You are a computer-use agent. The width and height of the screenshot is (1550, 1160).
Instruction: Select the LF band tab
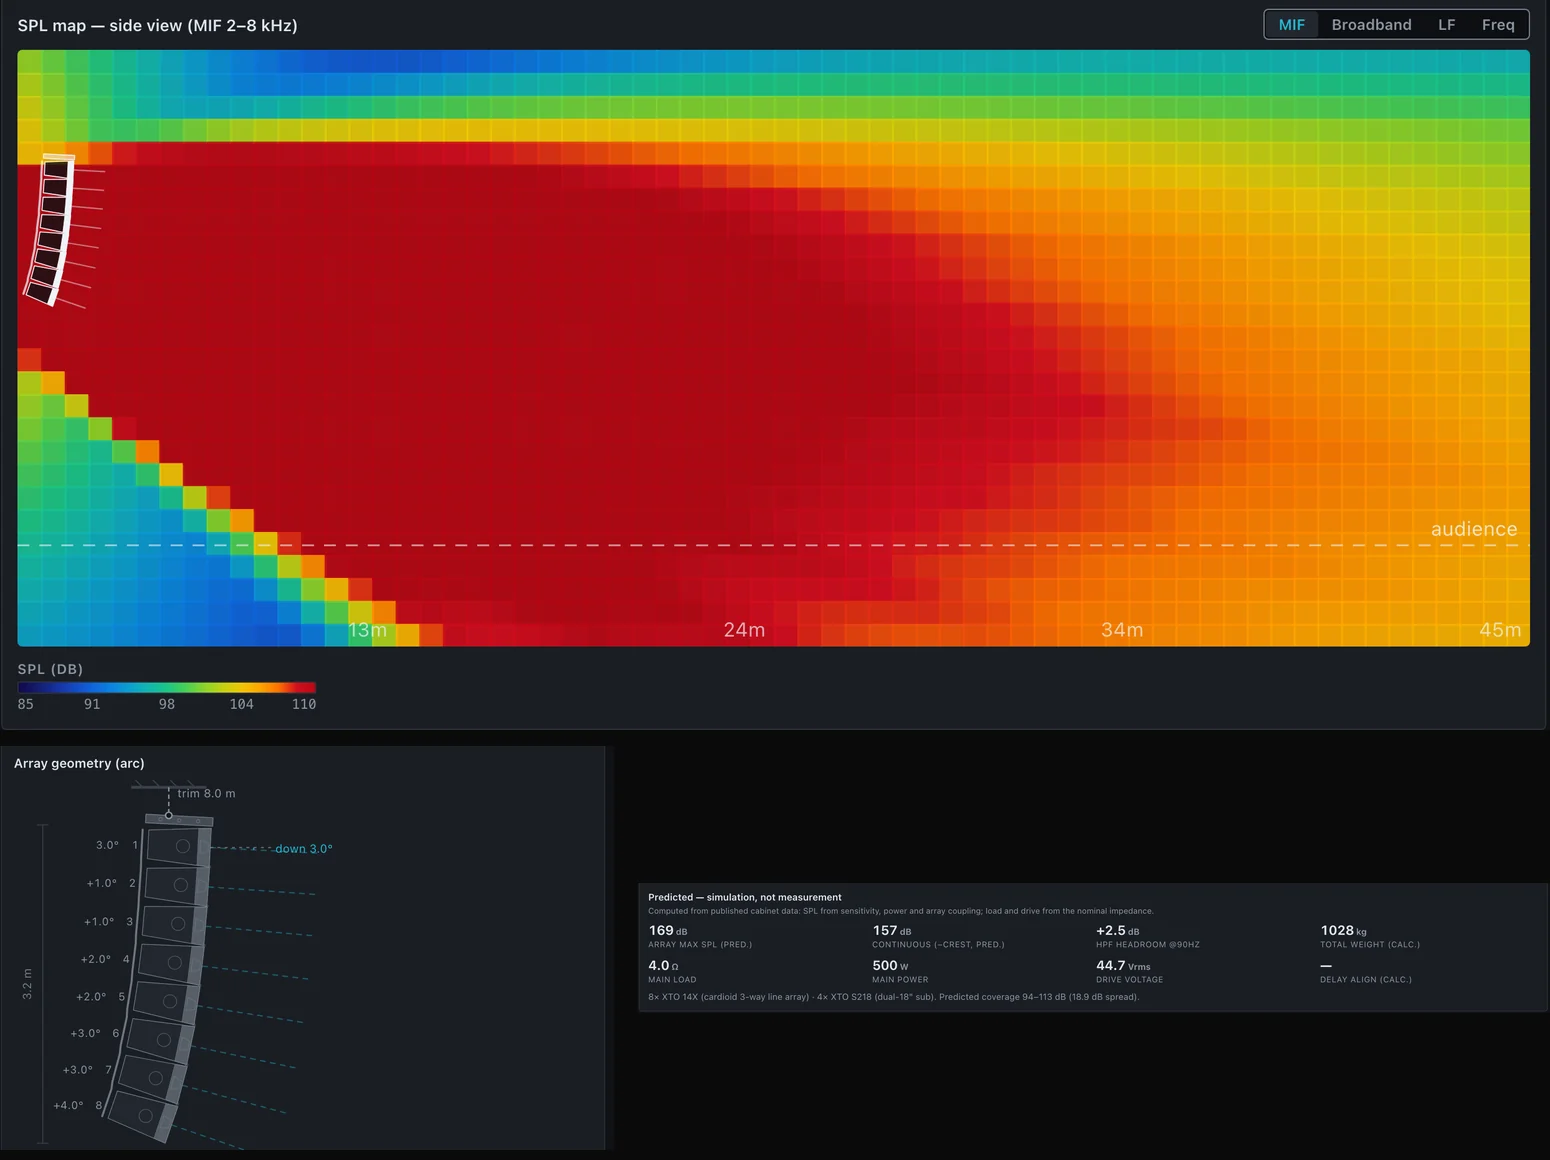point(1446,25)
